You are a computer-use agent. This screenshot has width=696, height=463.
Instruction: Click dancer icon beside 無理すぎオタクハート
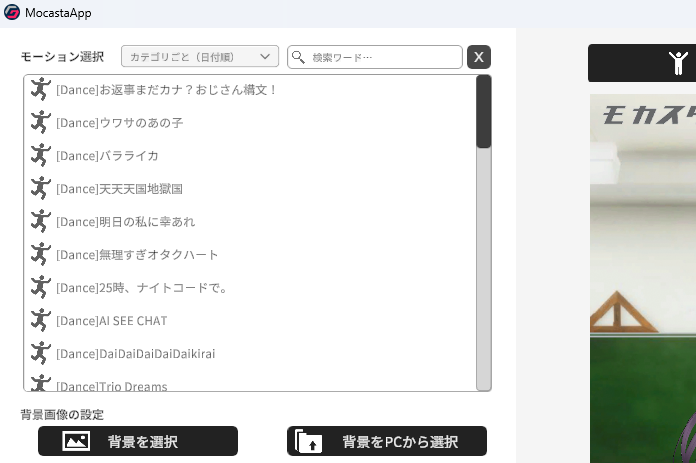[40, 254]
